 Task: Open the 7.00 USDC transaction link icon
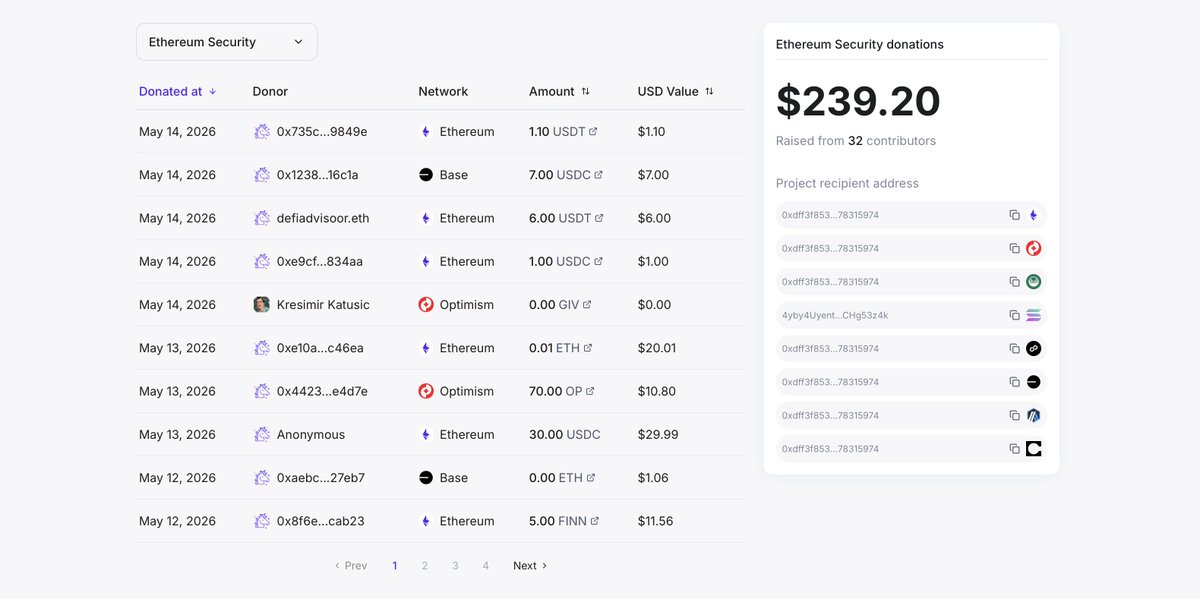pos(598,175)
